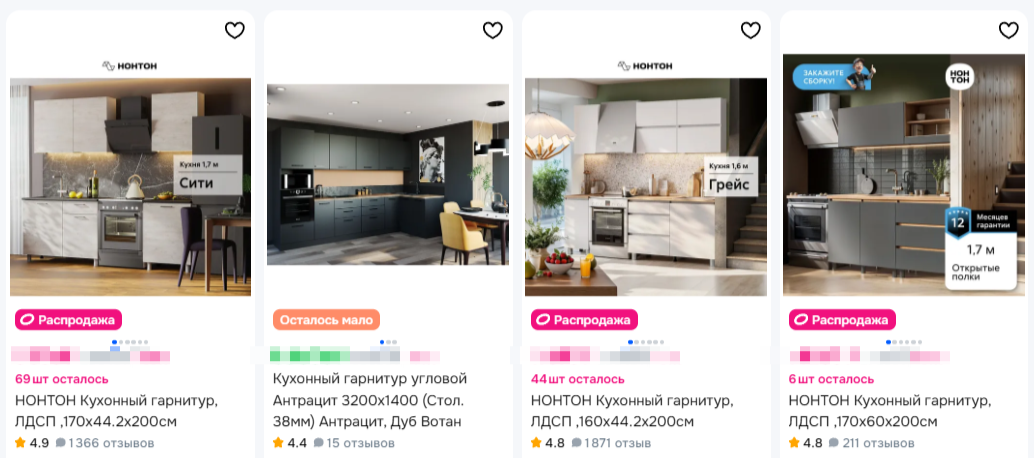Click Распродажа badge on first card
Viewport: 1034px width, 458px height.
tap(69, 320)
